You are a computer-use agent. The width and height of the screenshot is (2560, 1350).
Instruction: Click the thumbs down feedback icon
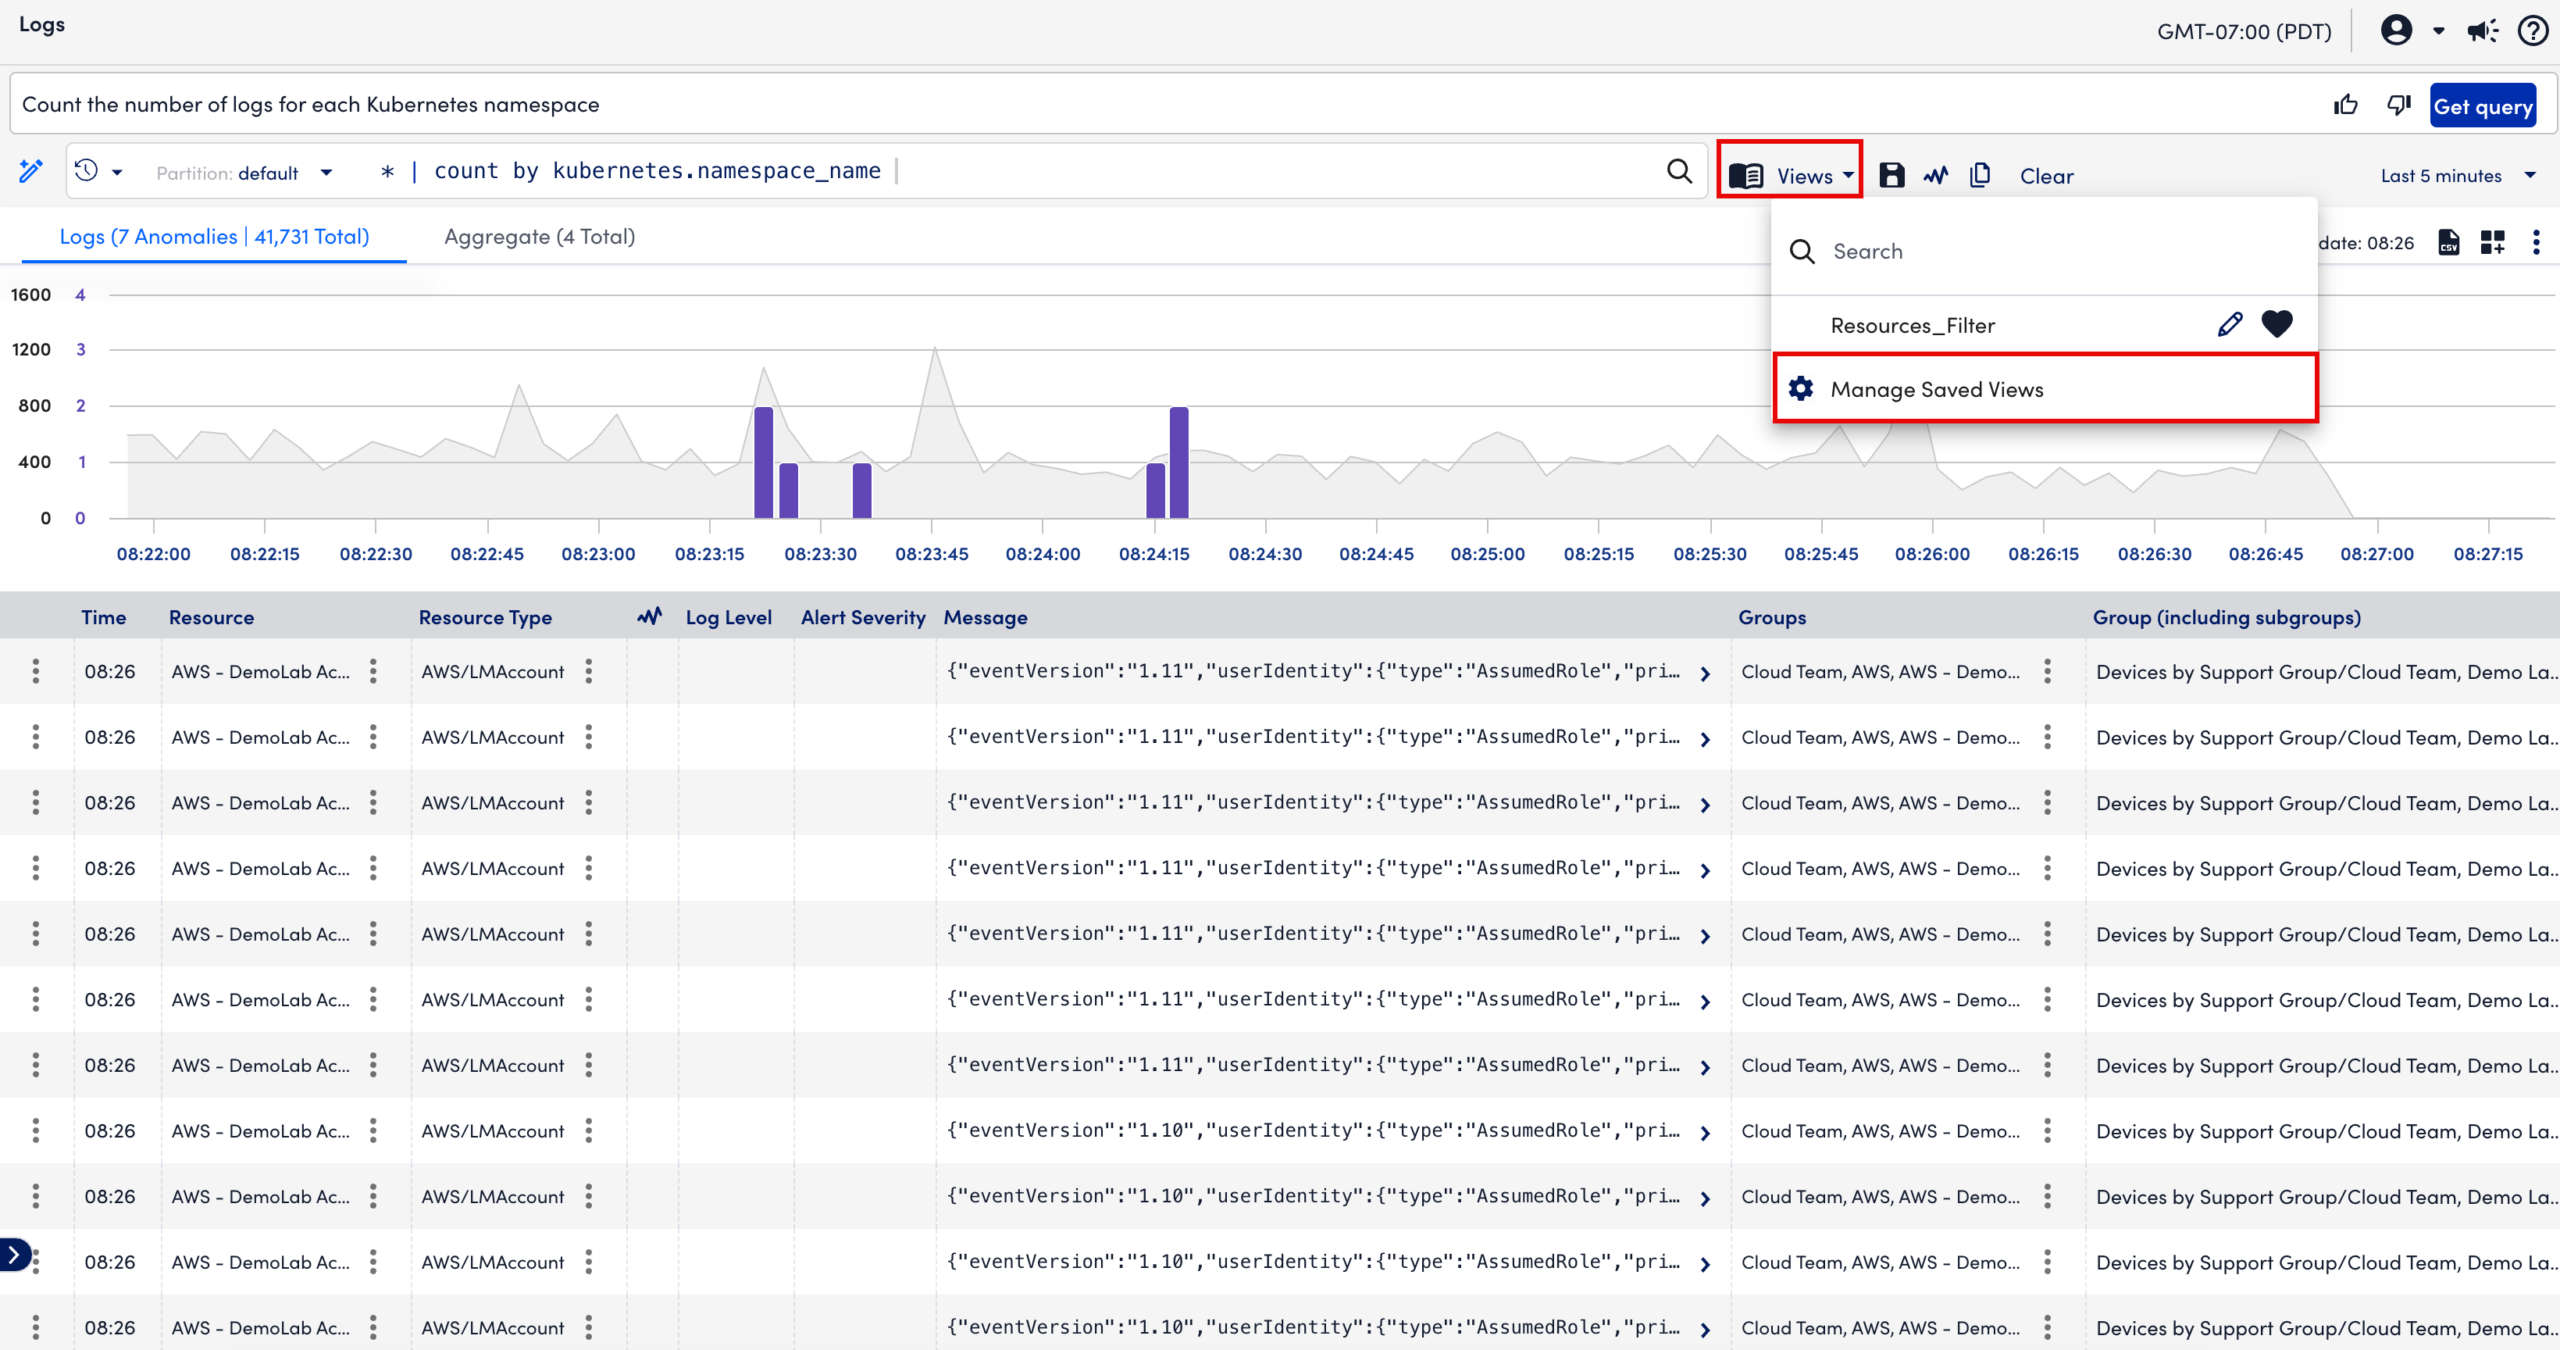tap(2399, 105)
